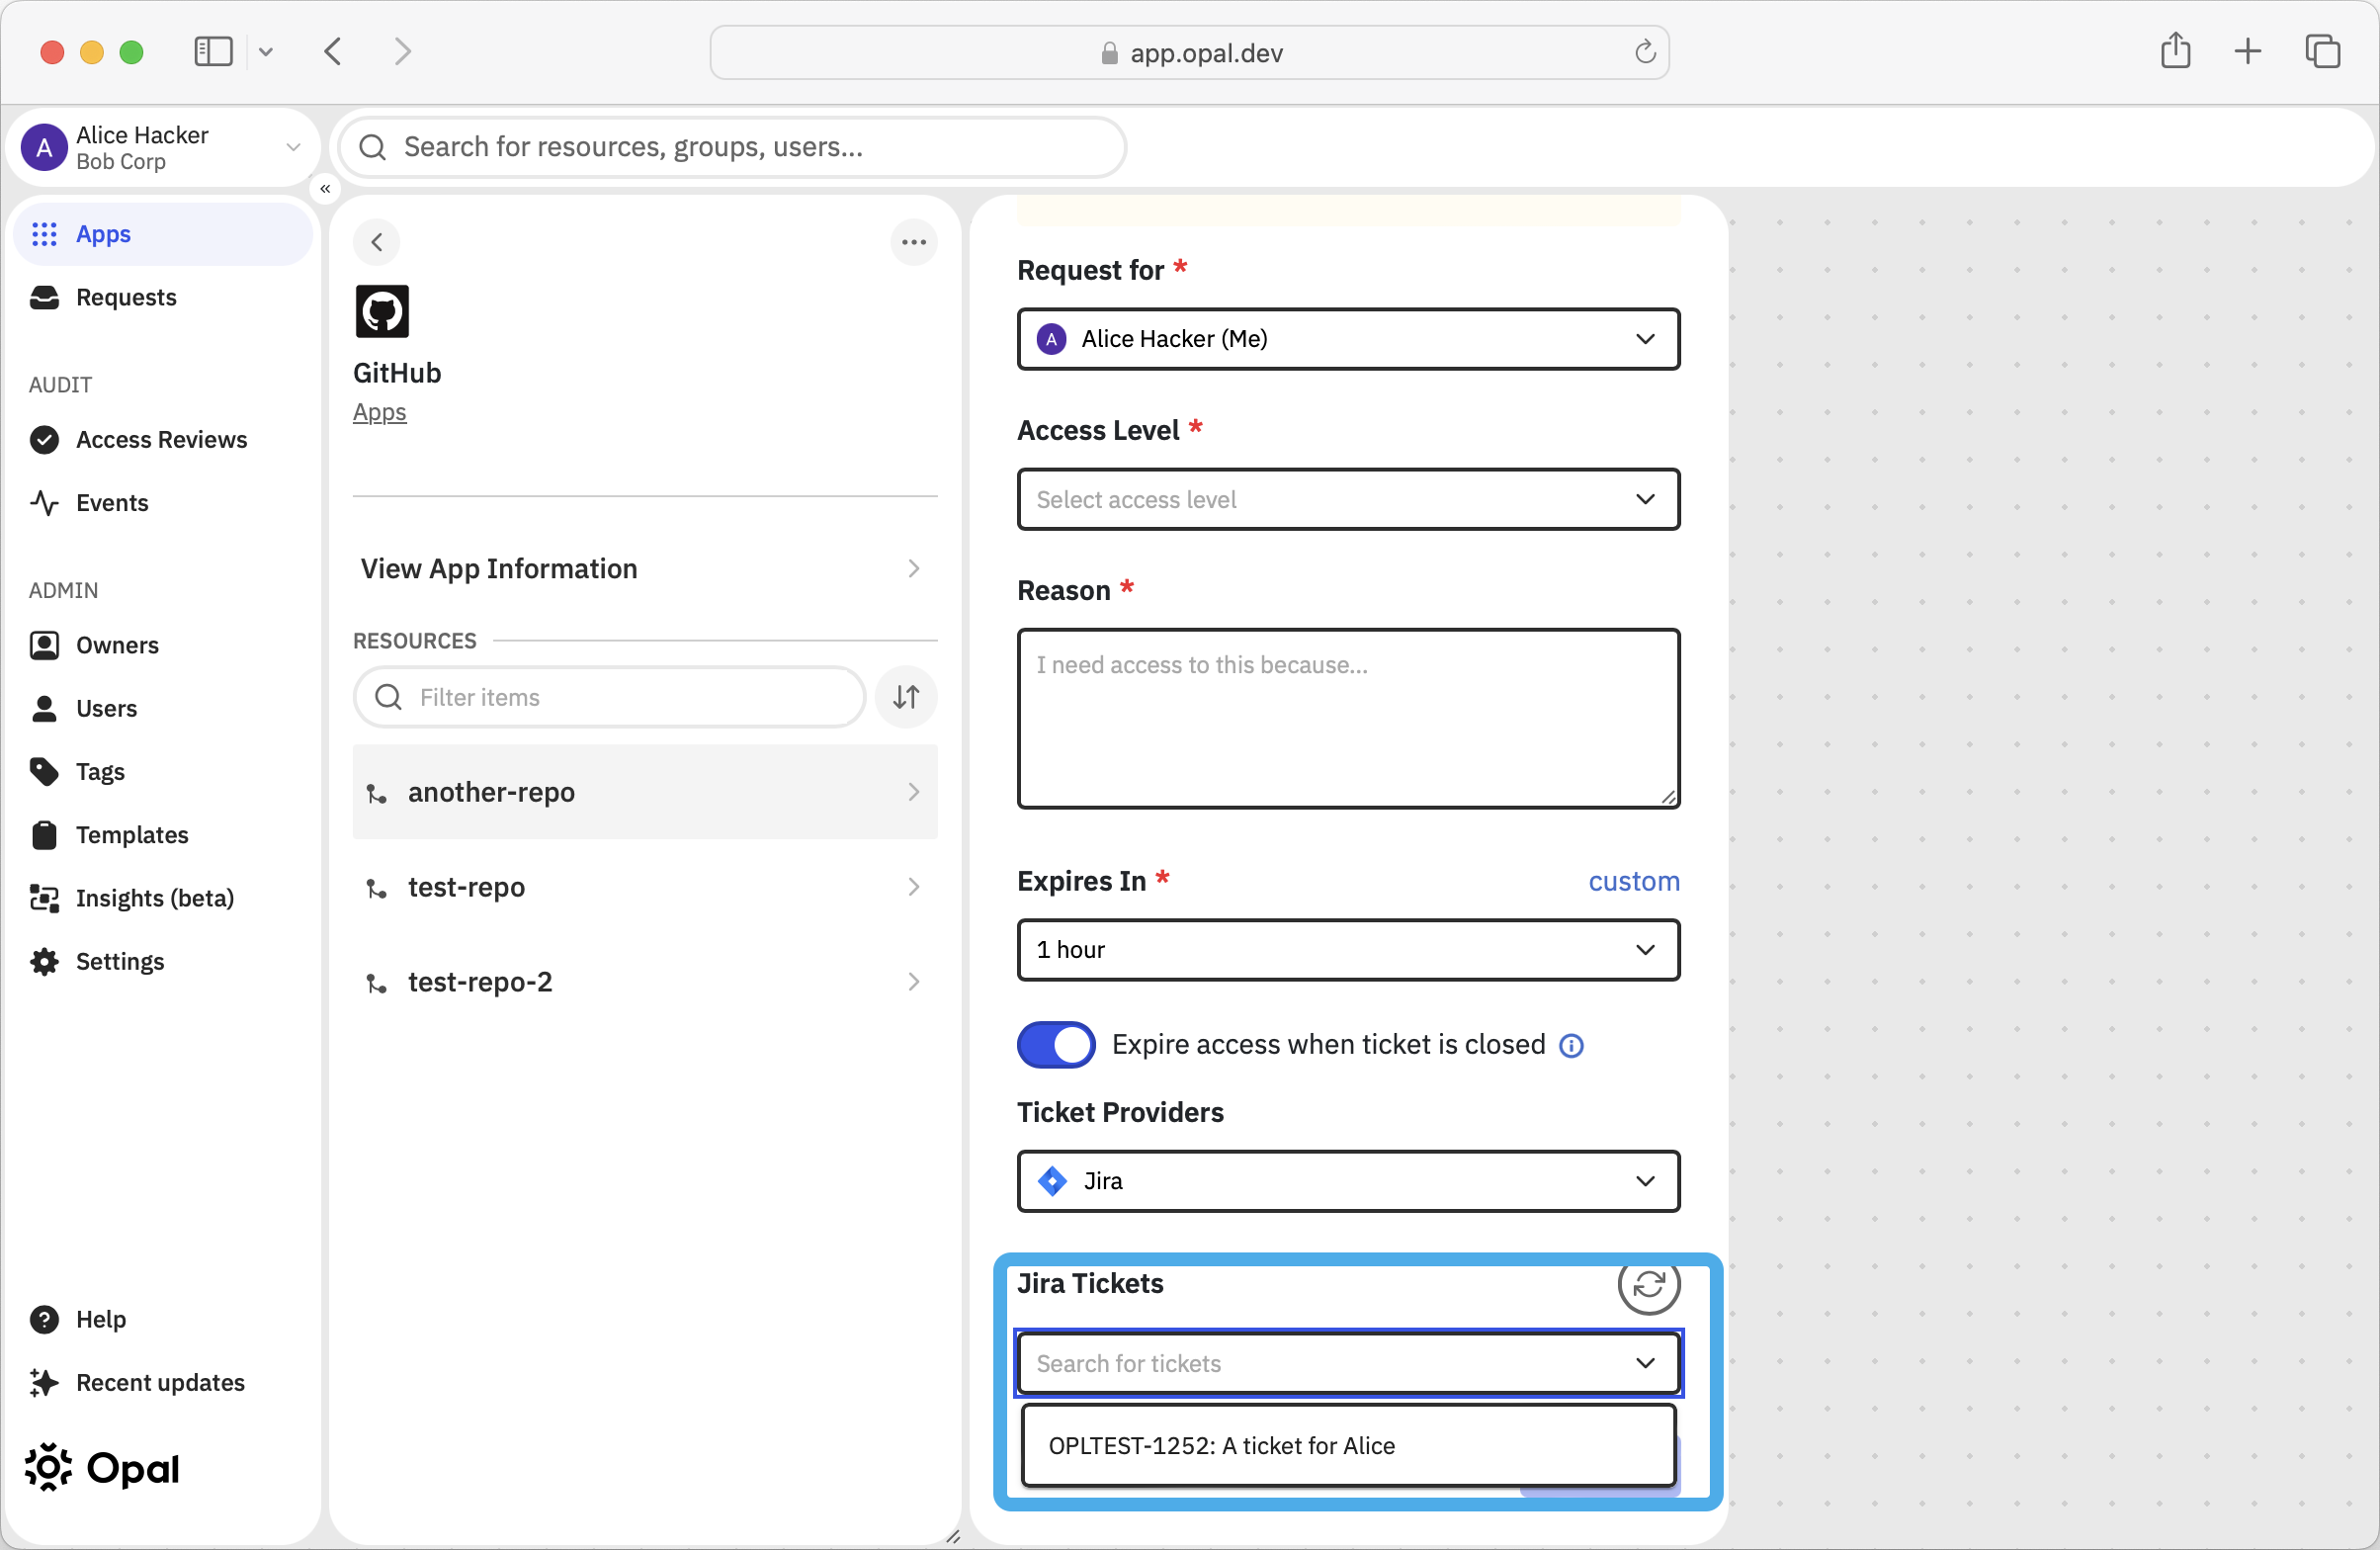Click the search magnifier icon in top bar

point(373,147)
